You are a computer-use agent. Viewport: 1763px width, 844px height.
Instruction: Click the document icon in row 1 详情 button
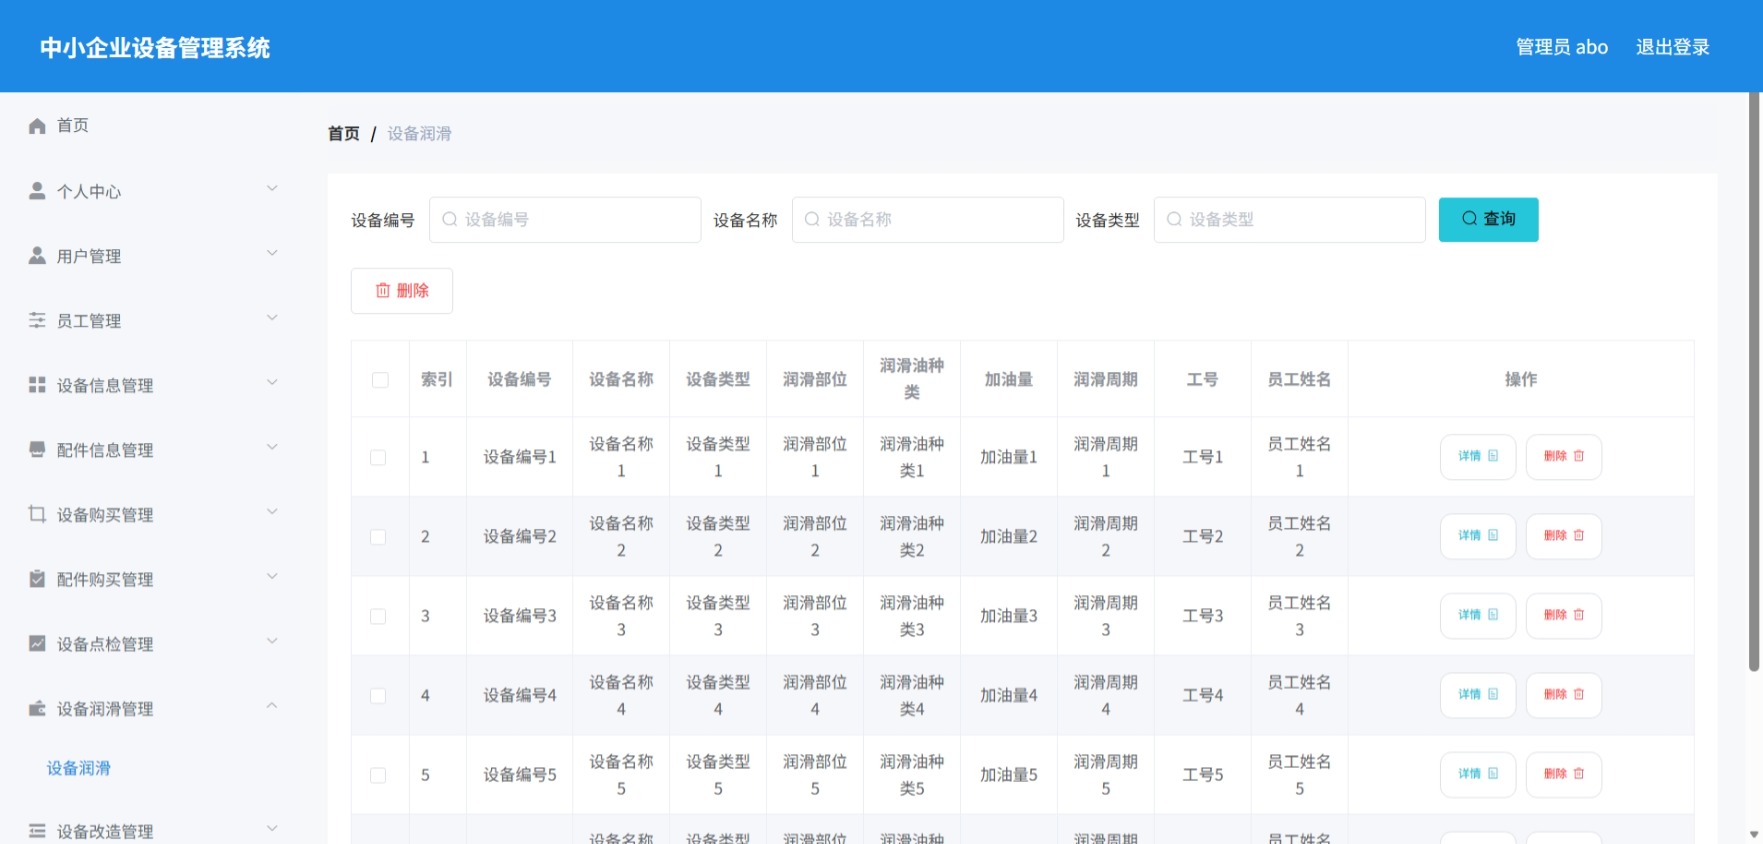click(x=1493, y=456)
